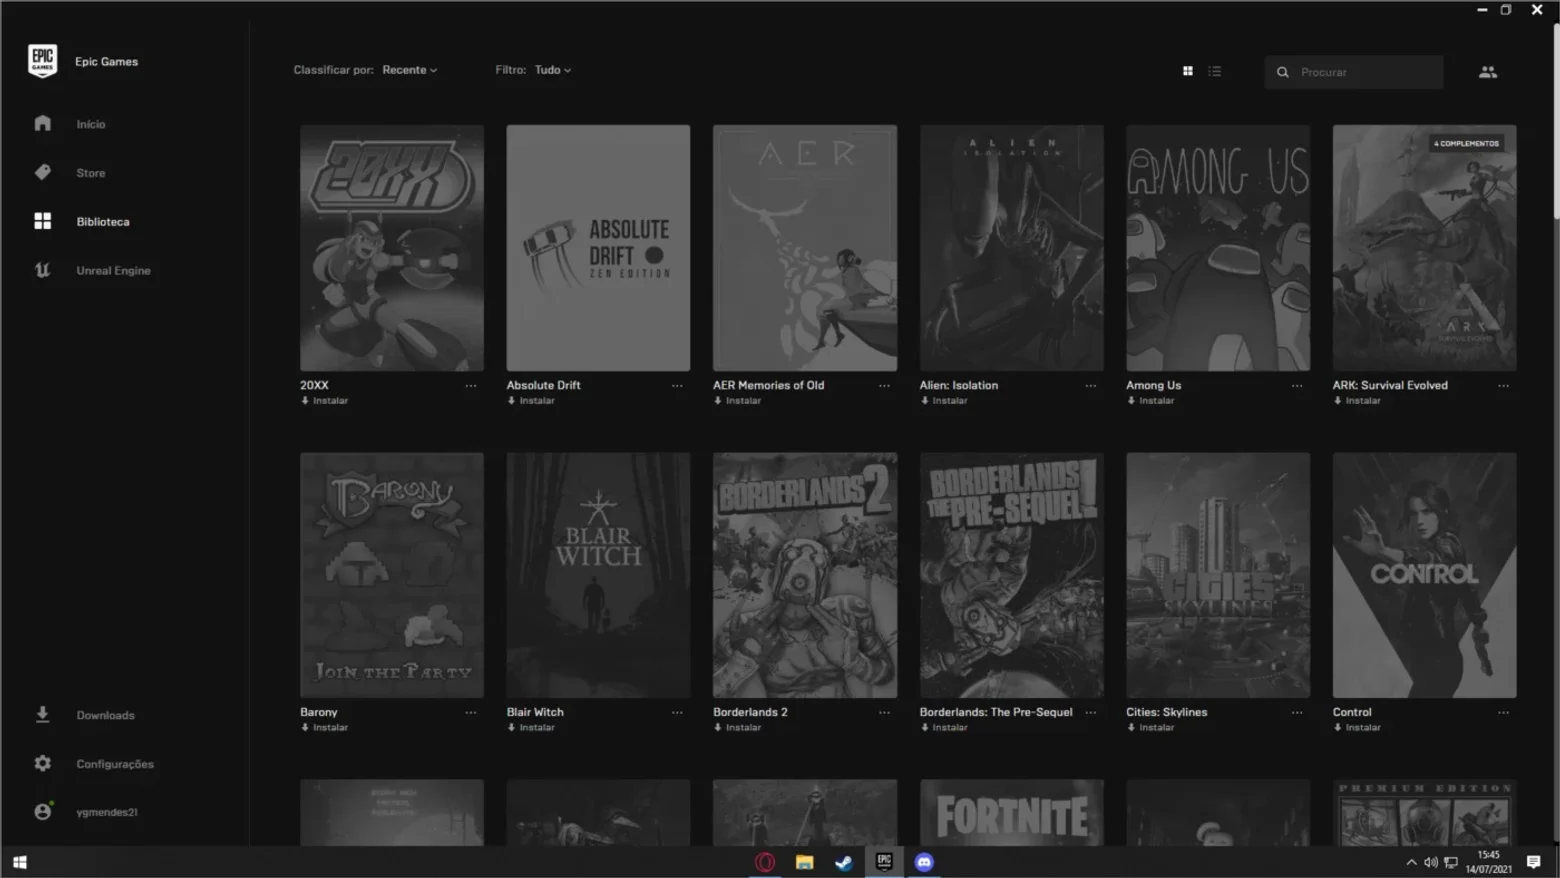Open Discord from taskbar
1560x878 pixels.
(x=924, y=862)
